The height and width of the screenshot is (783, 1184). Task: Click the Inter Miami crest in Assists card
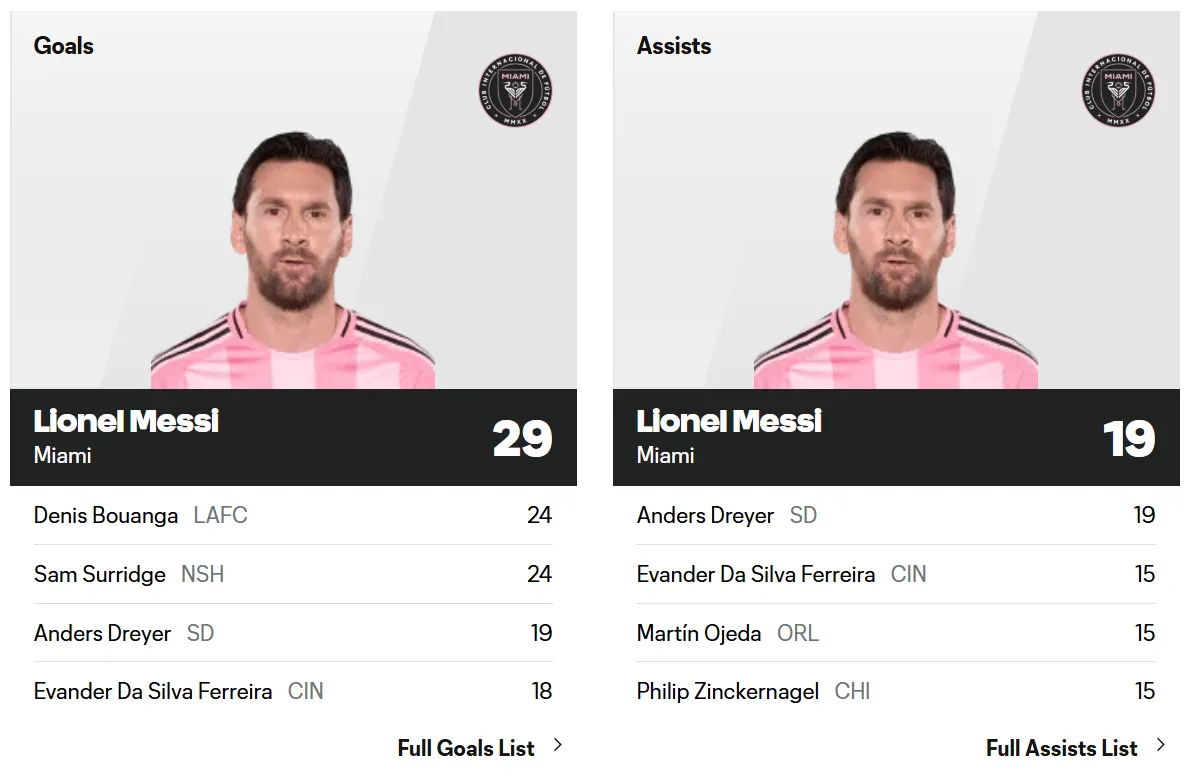pos(1118,91)
